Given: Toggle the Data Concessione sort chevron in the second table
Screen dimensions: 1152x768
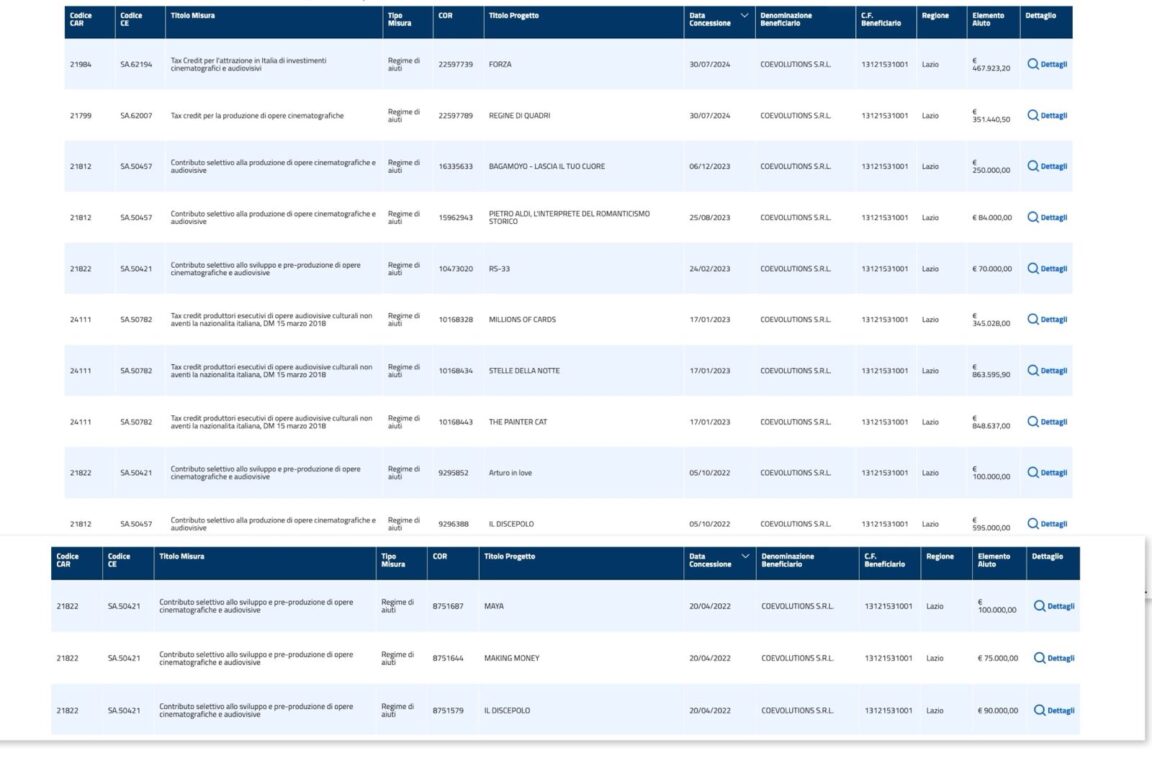Looking at the screenshot, I should [745, 556].
